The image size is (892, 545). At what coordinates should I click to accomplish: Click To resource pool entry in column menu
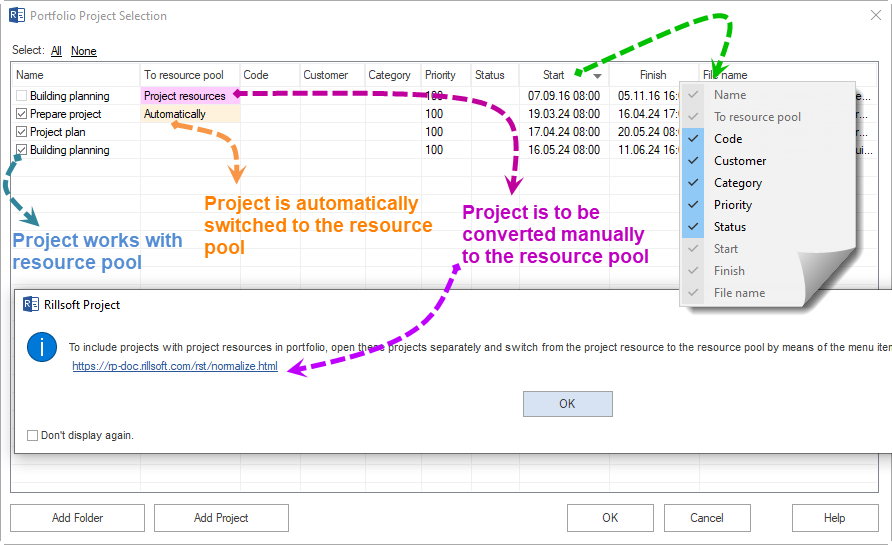point(768,117)
